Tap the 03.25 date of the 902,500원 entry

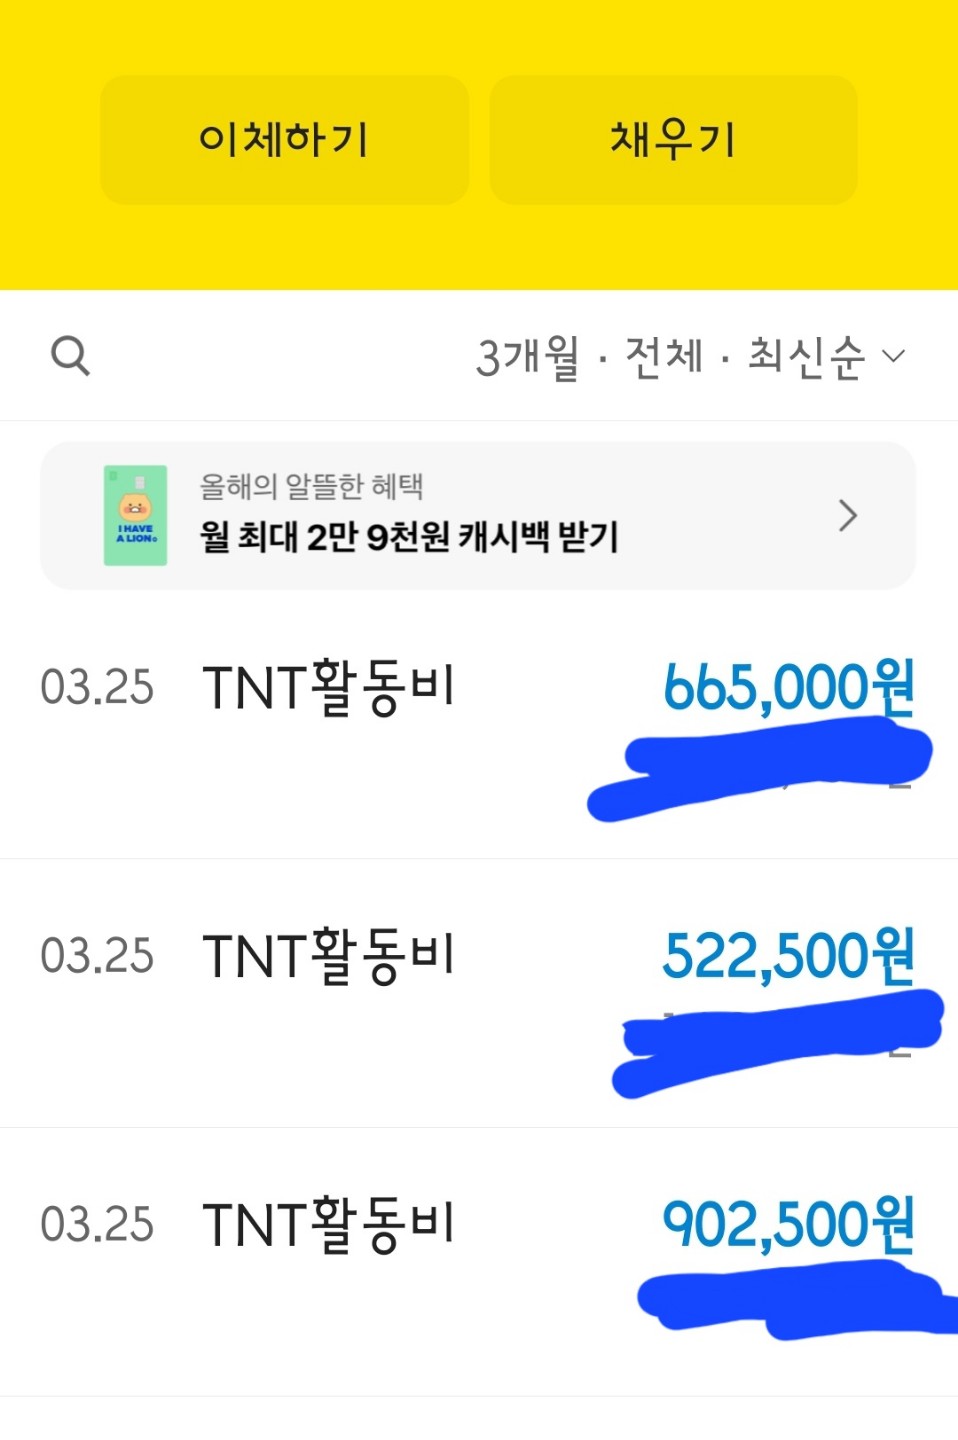click(97, 1225)
